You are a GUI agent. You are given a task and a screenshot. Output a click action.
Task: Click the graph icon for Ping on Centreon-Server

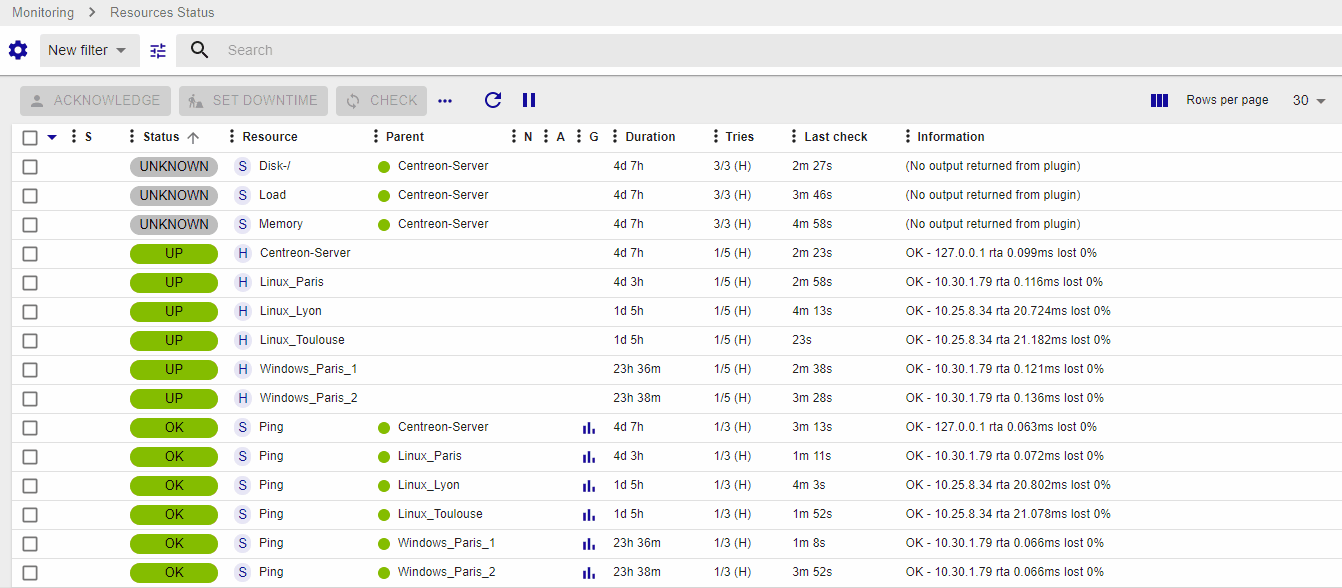589,428
